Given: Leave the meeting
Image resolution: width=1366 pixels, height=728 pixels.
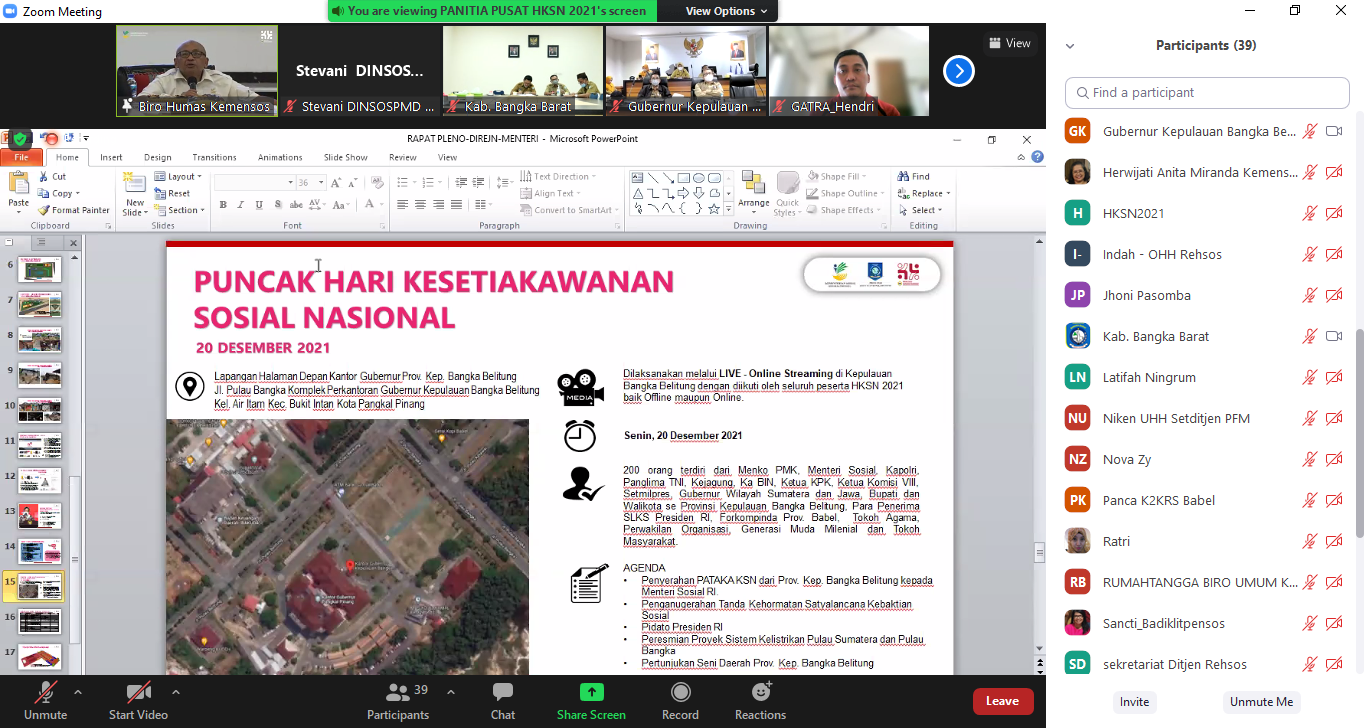Looking at the screenshot, I should pyautogui.click(x=1002, y=701).
